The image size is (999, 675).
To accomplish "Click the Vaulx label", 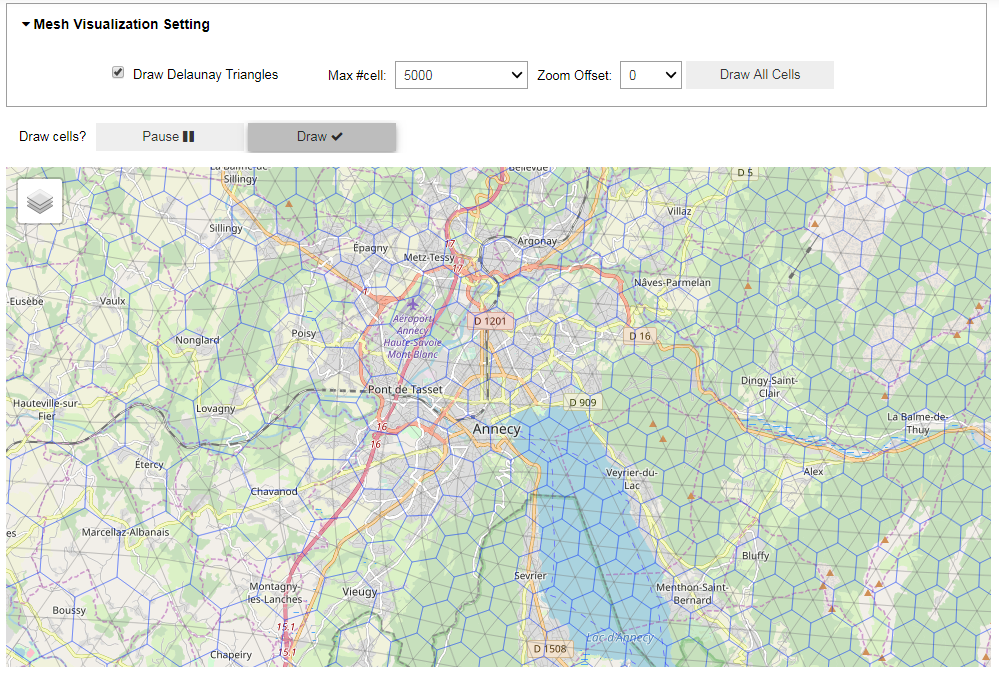I will click(112, 301).
